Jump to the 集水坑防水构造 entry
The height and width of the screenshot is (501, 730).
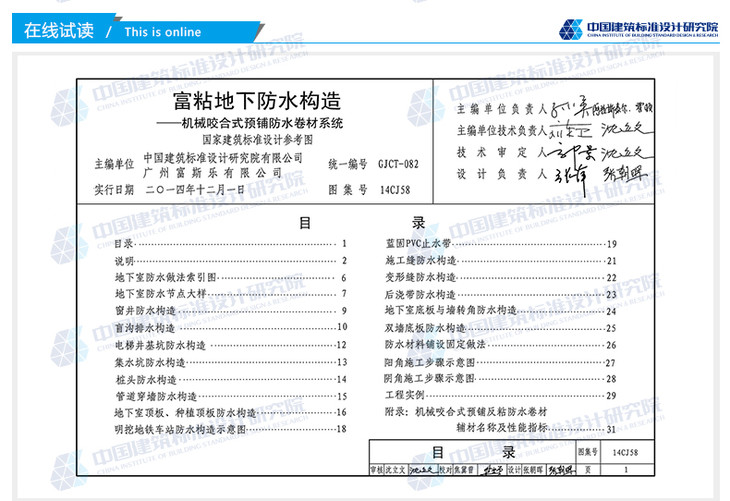150,362
